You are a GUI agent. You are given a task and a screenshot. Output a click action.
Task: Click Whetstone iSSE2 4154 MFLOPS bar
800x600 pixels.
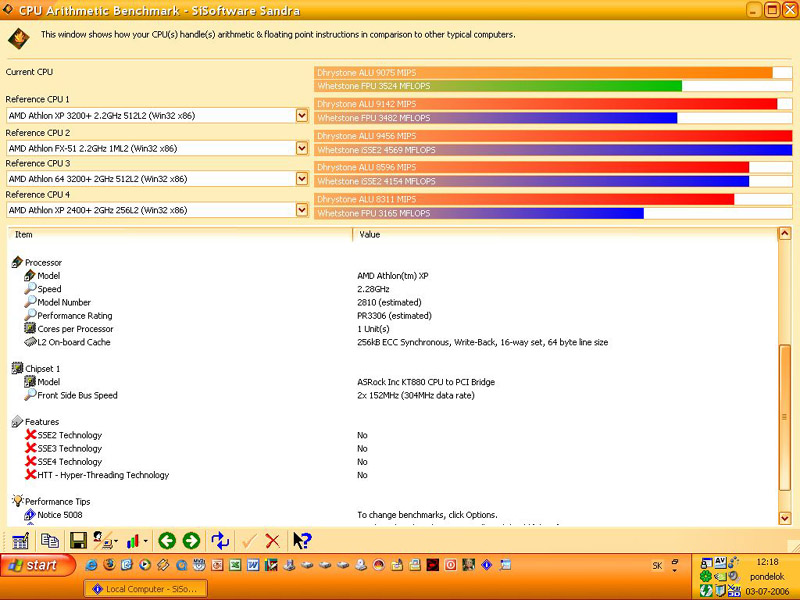553,181
